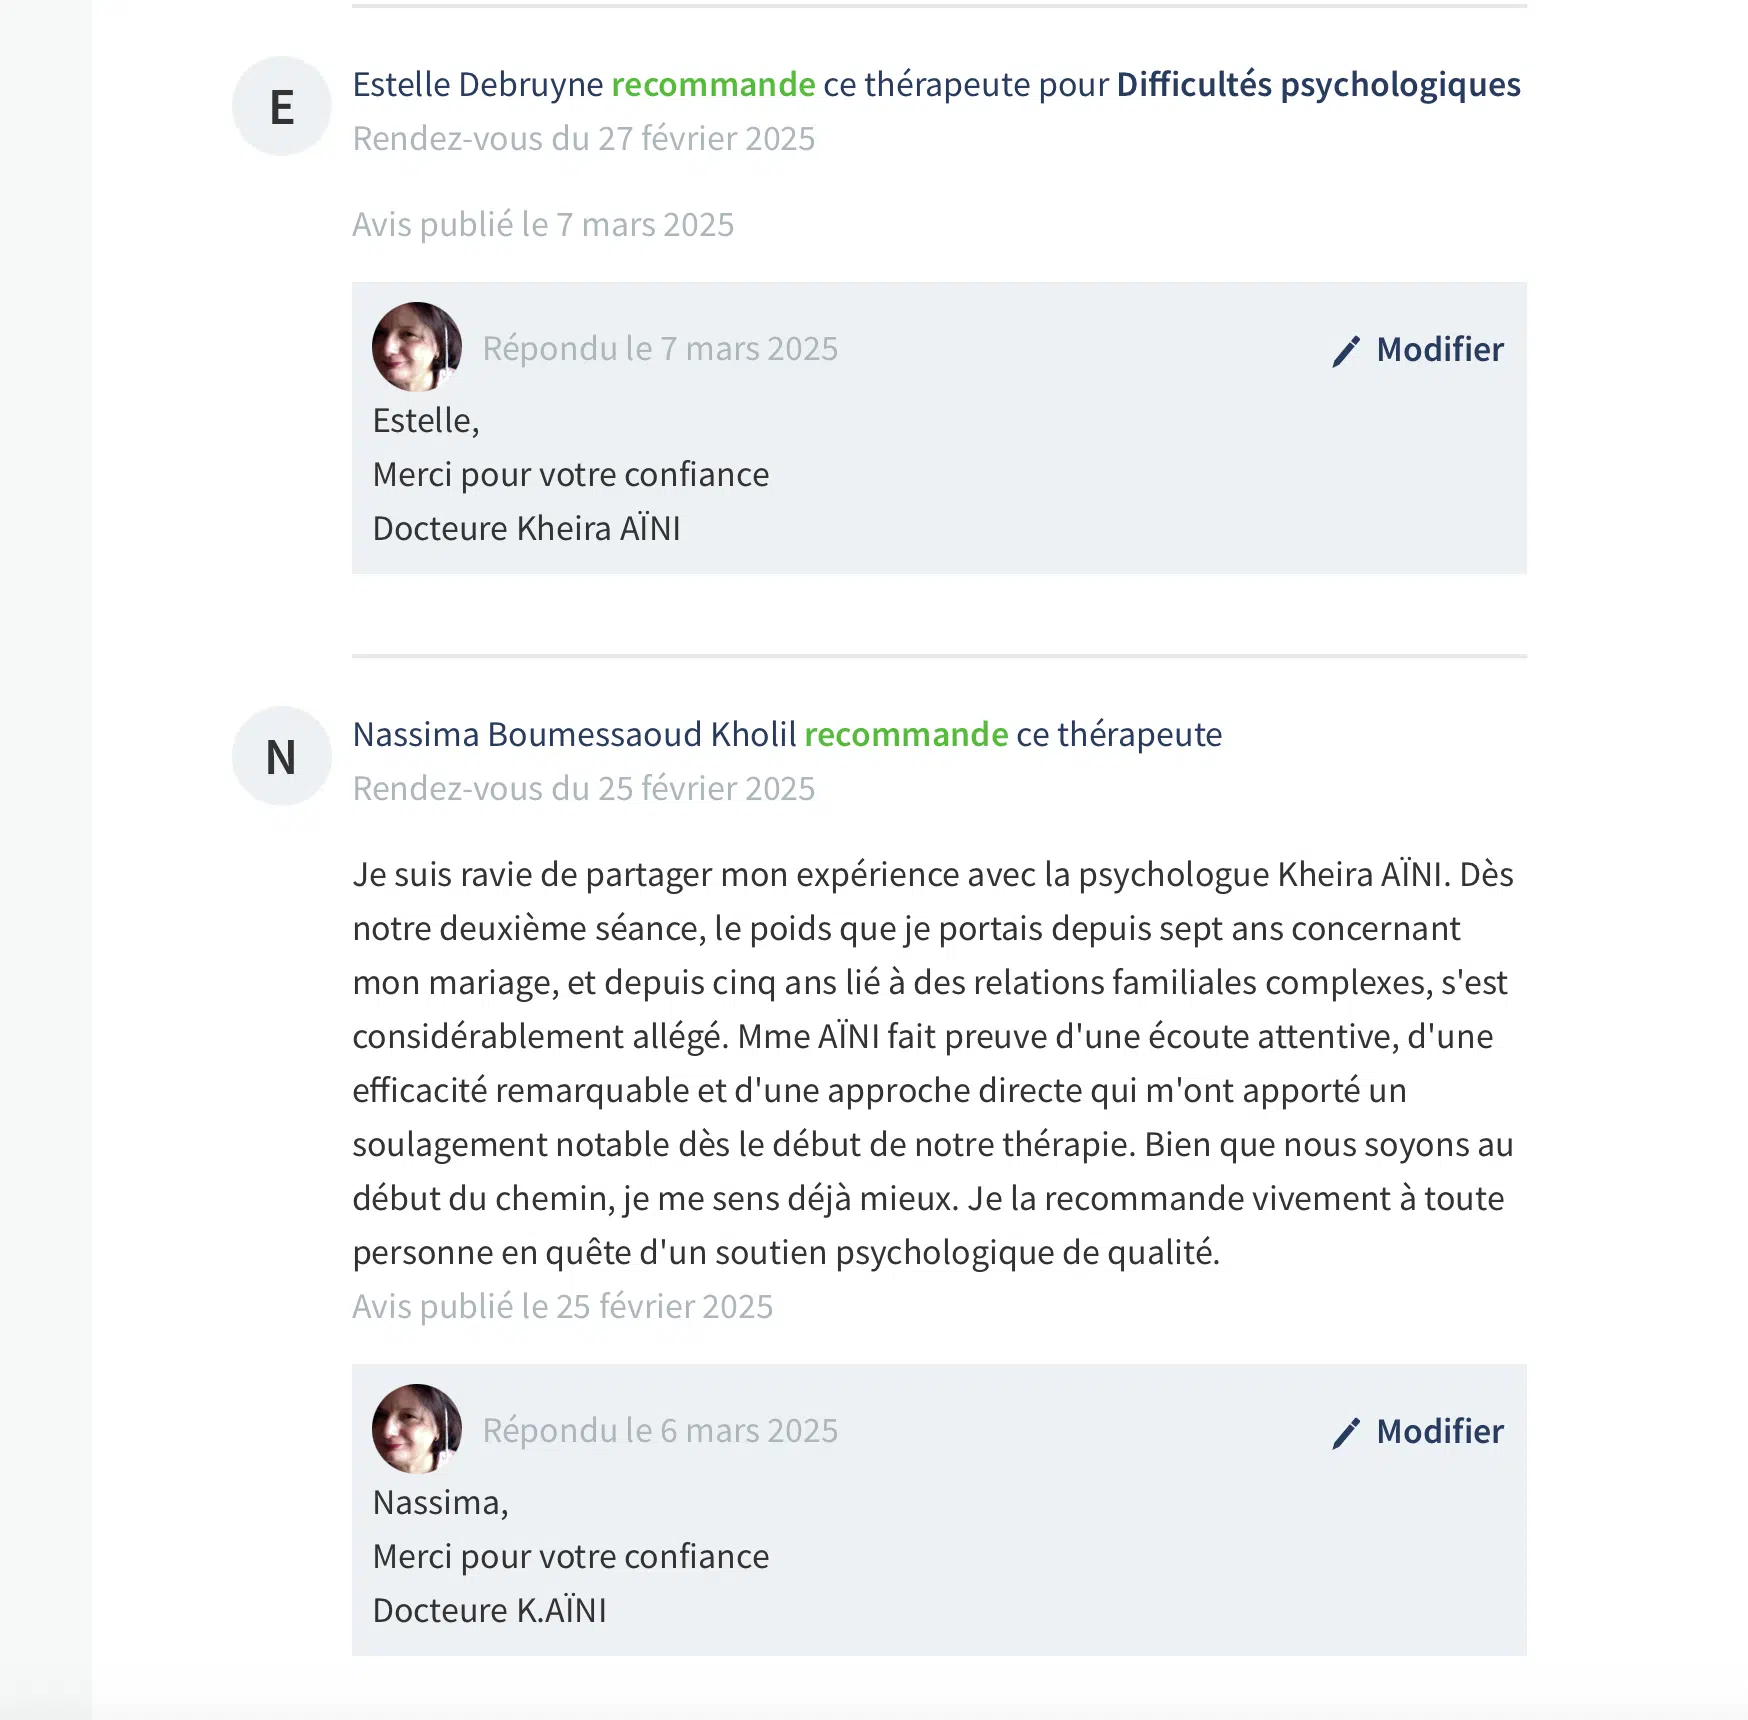The width and height of the screenshot is (1748, 1720).
Task: Click "Avis publié le 25 février 2025"
Action: tap(562, 1307)
